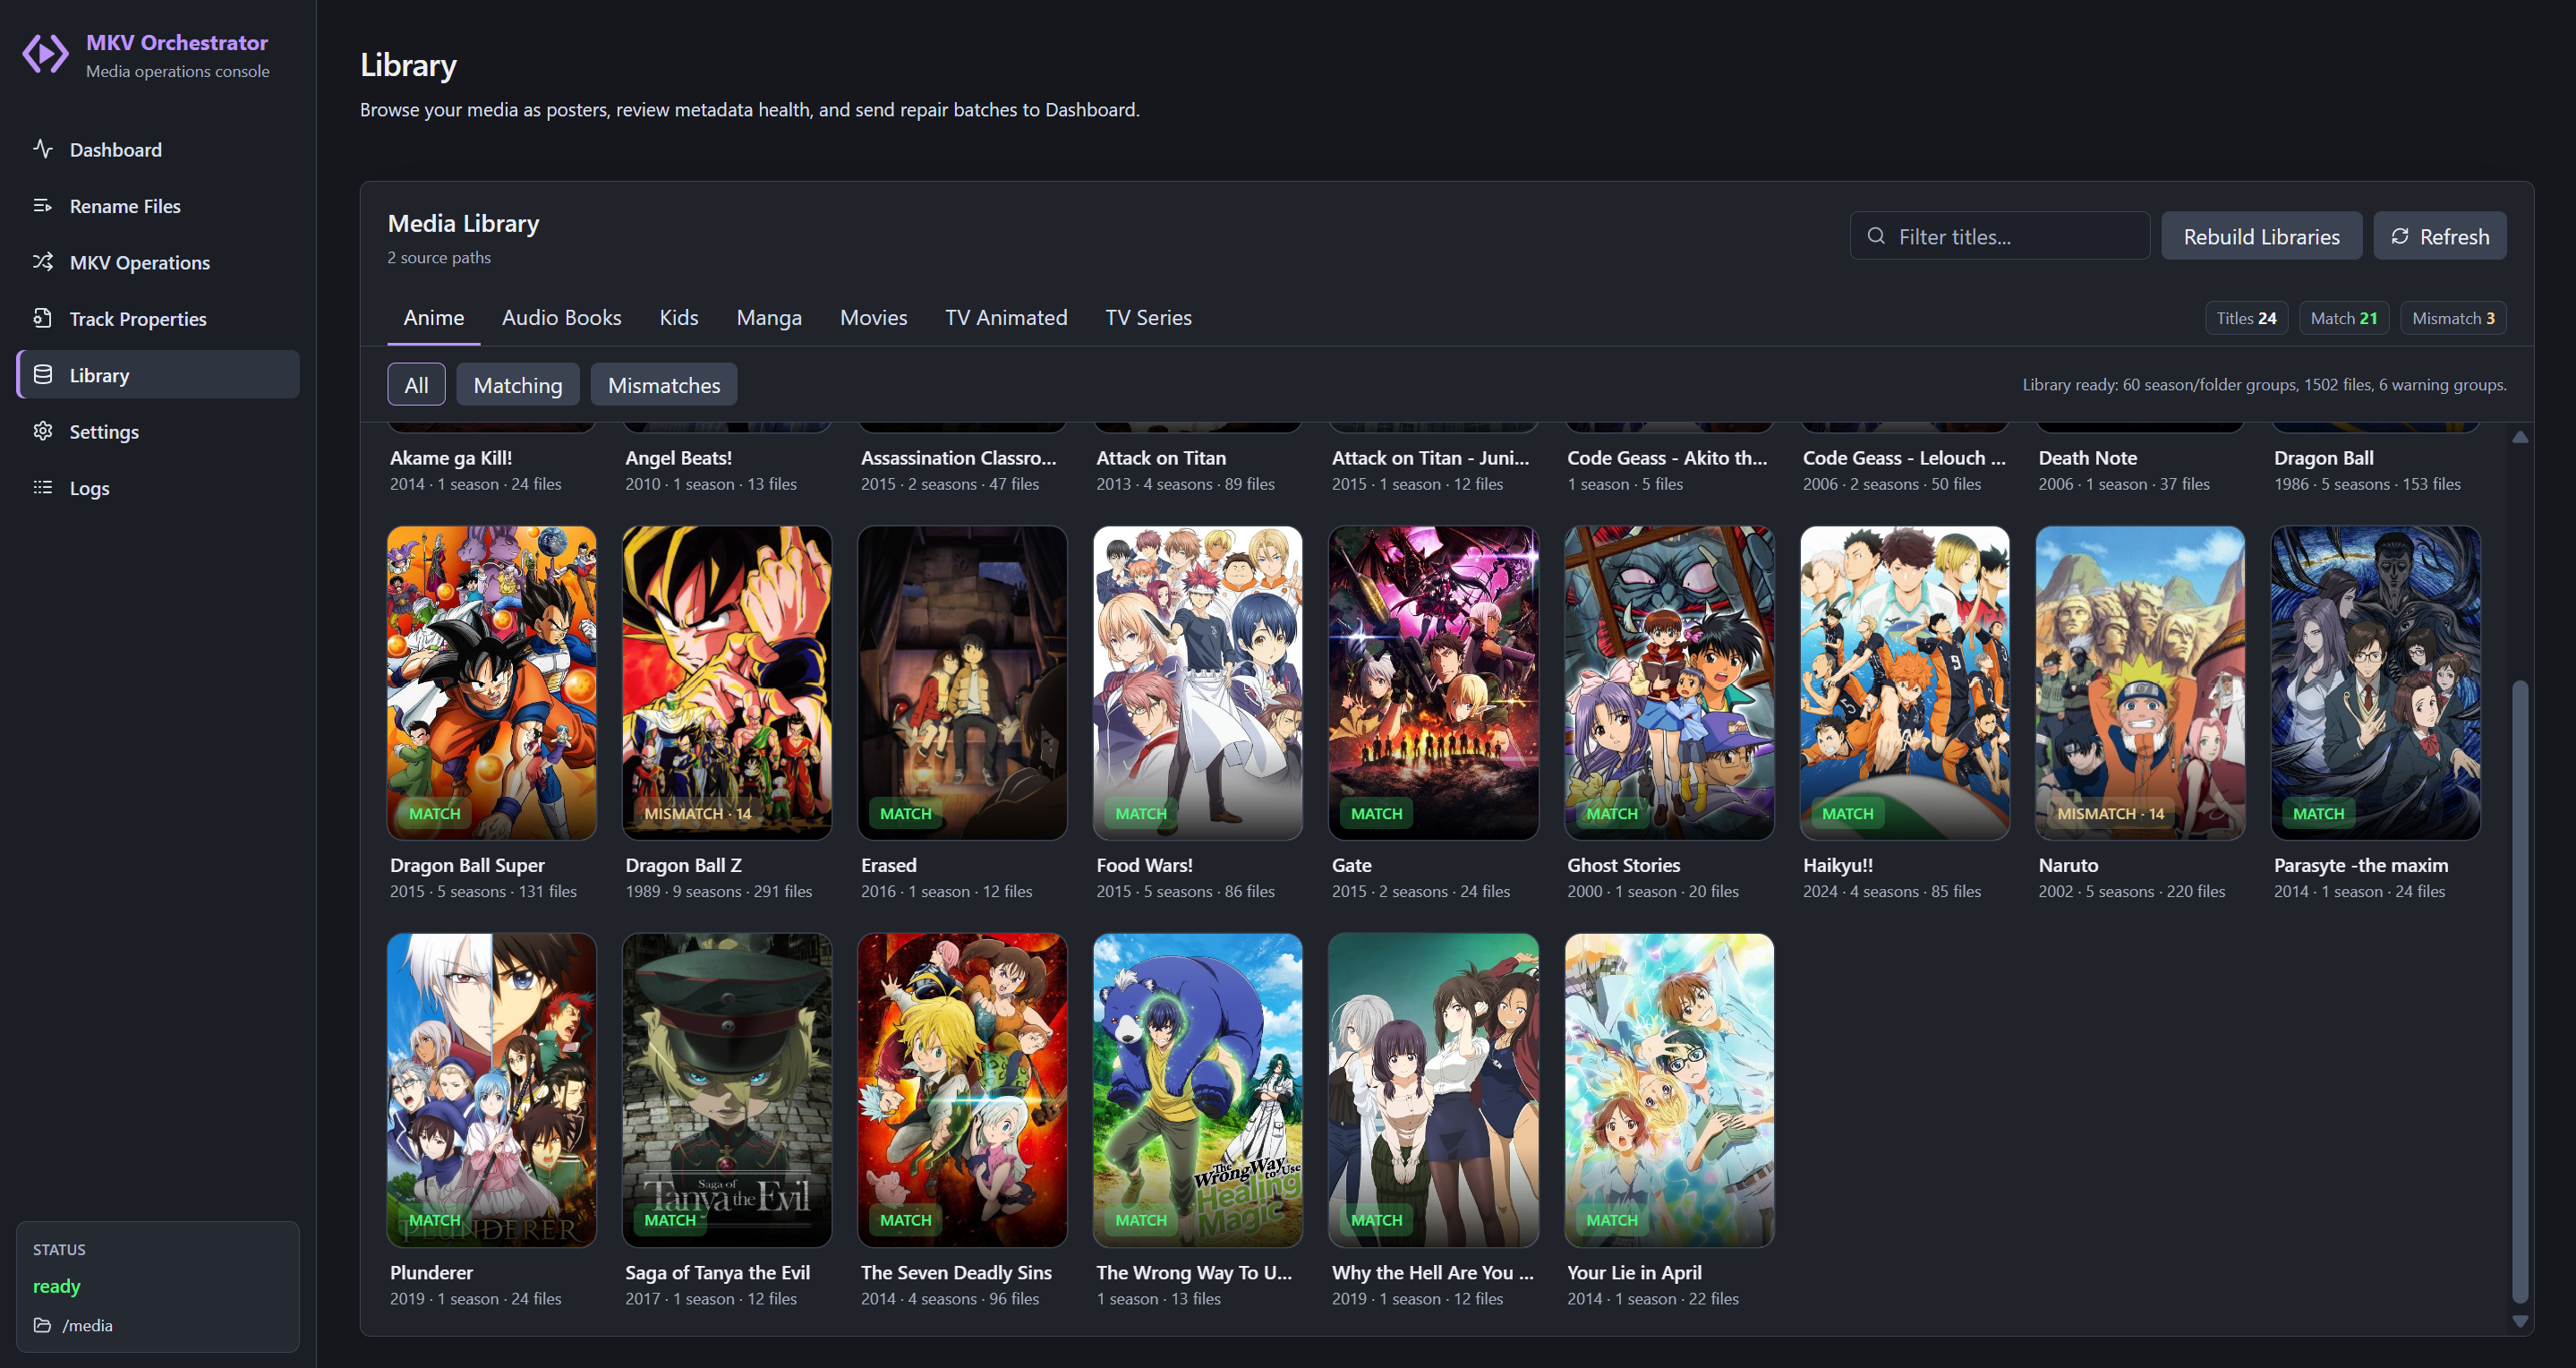The width and height of the screenshot is (2576, 1368).
Task: Click the Attack on Titan title
Action: pyautogui.click(x=1161, y=458)
